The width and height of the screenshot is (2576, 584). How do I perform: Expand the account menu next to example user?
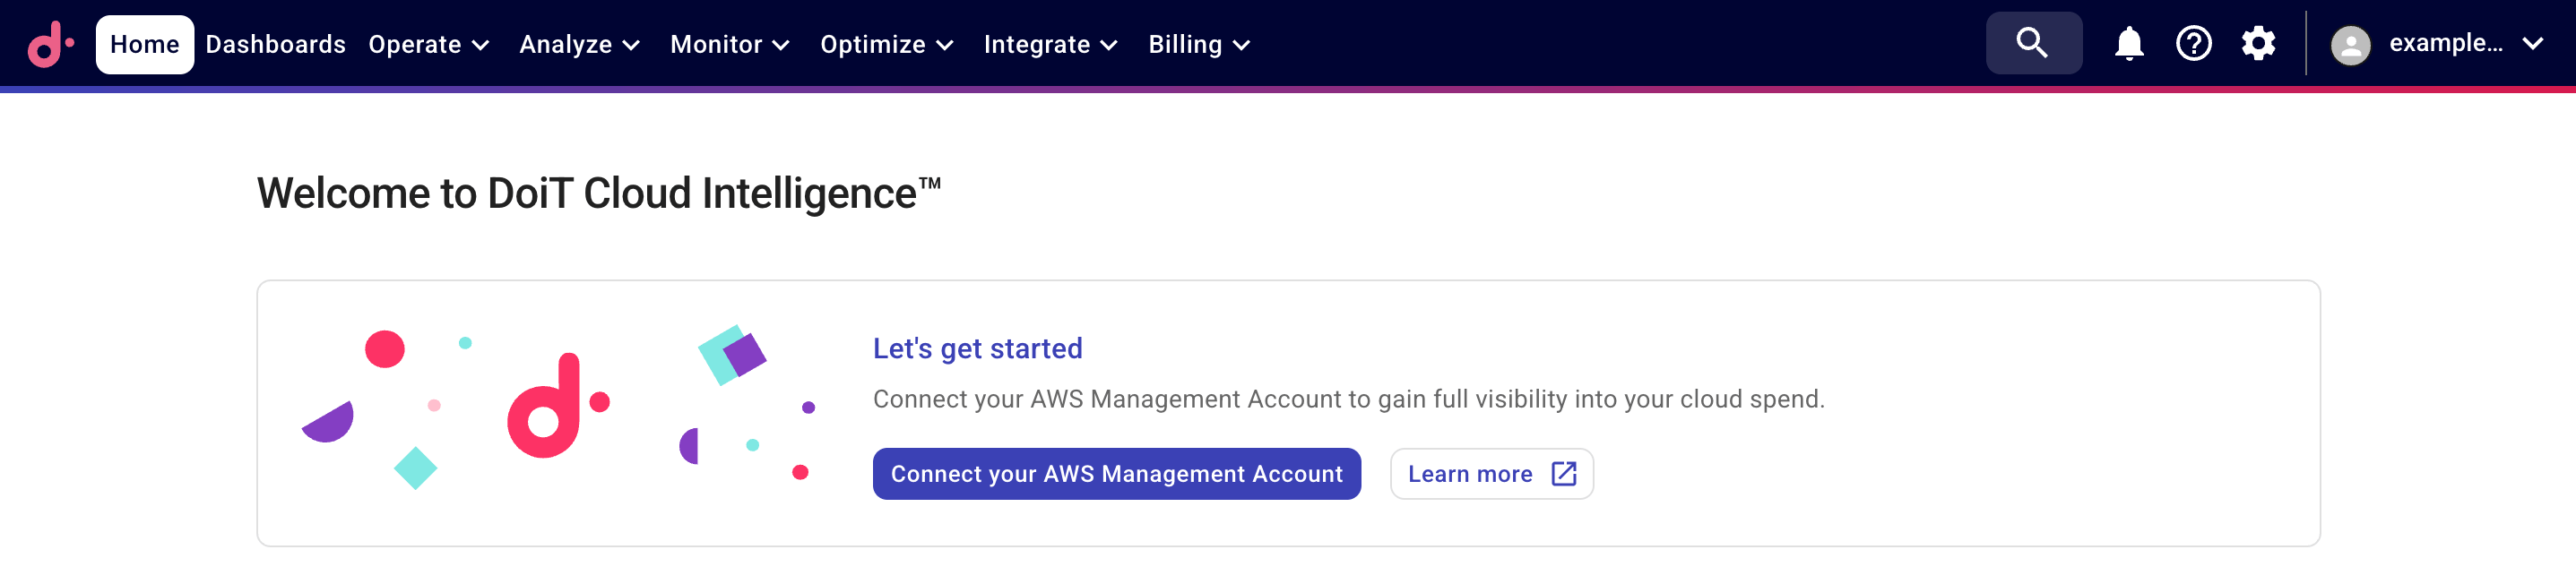(2536, 43)
